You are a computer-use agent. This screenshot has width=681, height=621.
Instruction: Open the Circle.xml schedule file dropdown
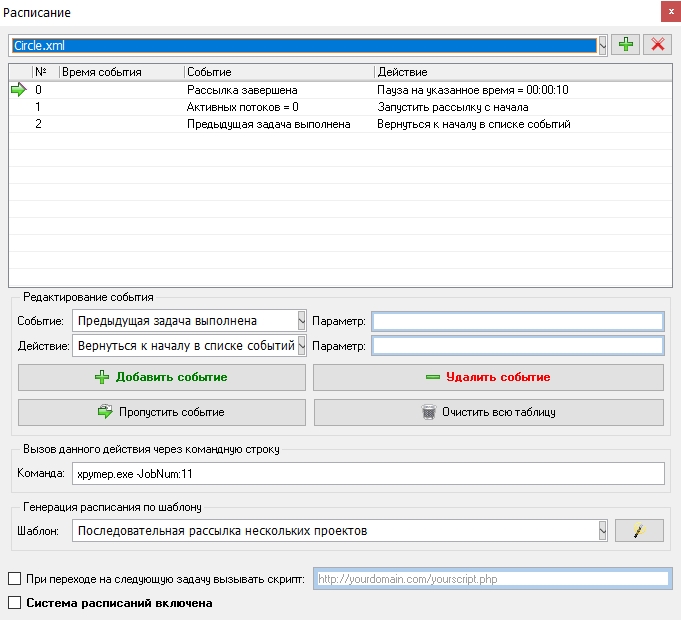point(602,45)
